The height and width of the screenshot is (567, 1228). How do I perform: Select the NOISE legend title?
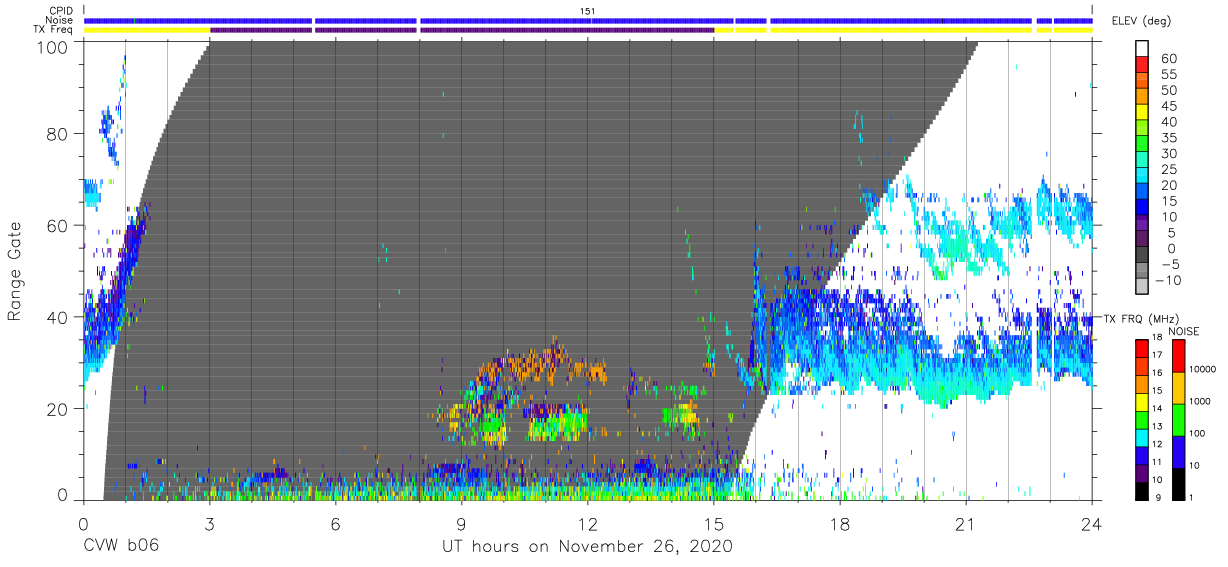tap(1182, 331)
